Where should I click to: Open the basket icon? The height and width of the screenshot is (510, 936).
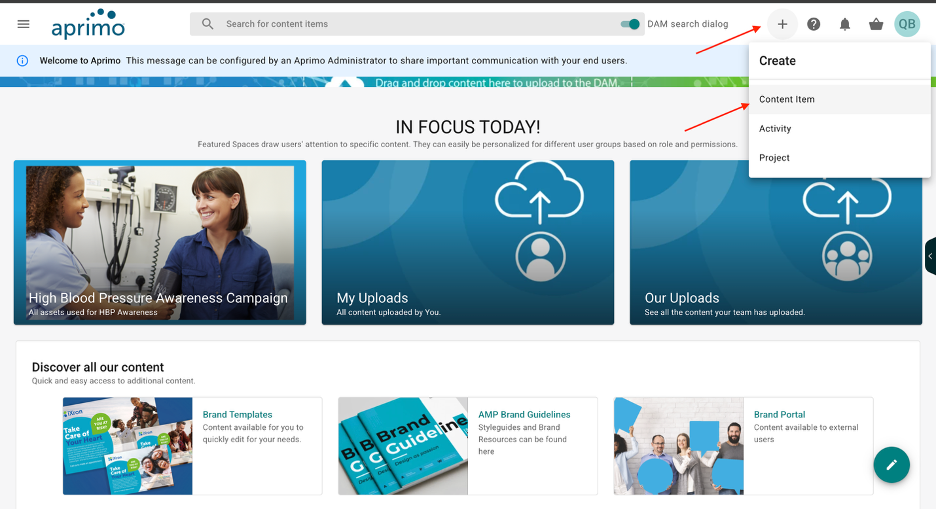pyautogui.click(x=876, y=24)
